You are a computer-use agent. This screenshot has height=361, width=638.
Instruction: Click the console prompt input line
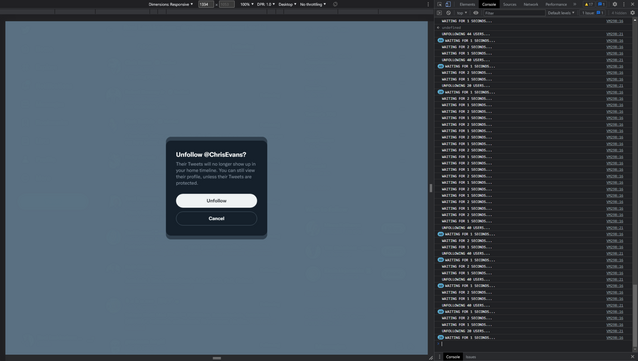tap(533, 344)
